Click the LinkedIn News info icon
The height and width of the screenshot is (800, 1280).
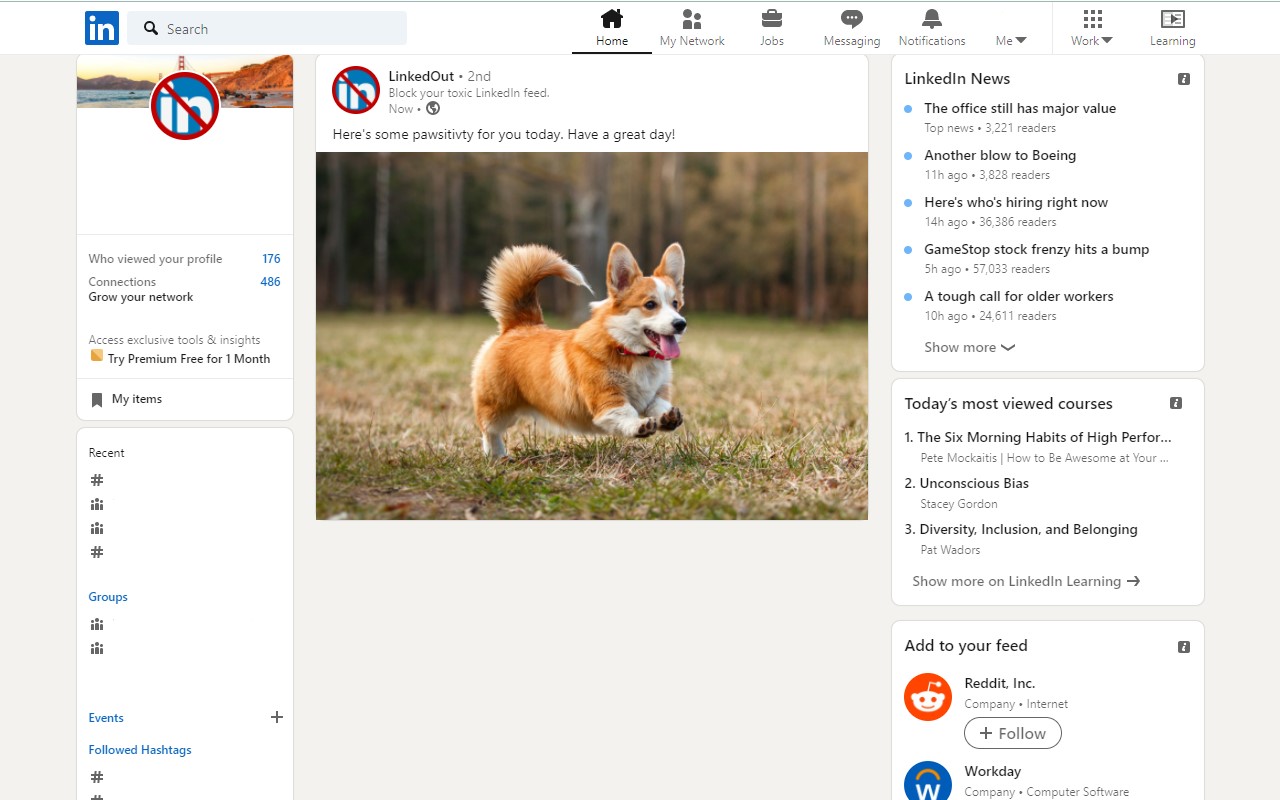(1184, 79)
